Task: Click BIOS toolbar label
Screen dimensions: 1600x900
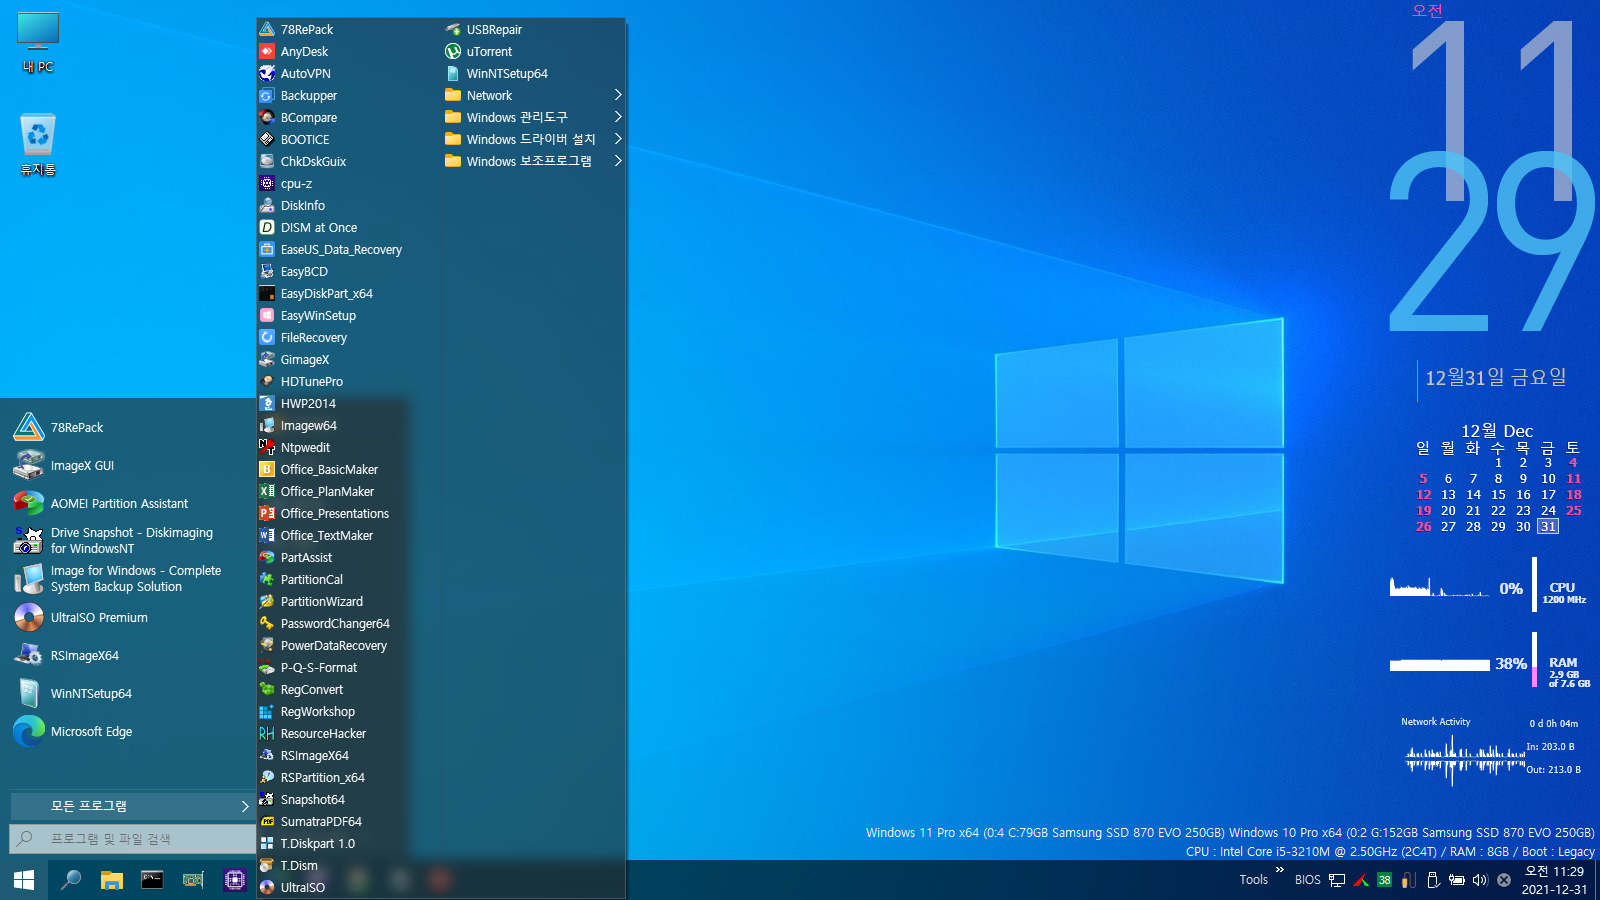Action: point(1307,880)
